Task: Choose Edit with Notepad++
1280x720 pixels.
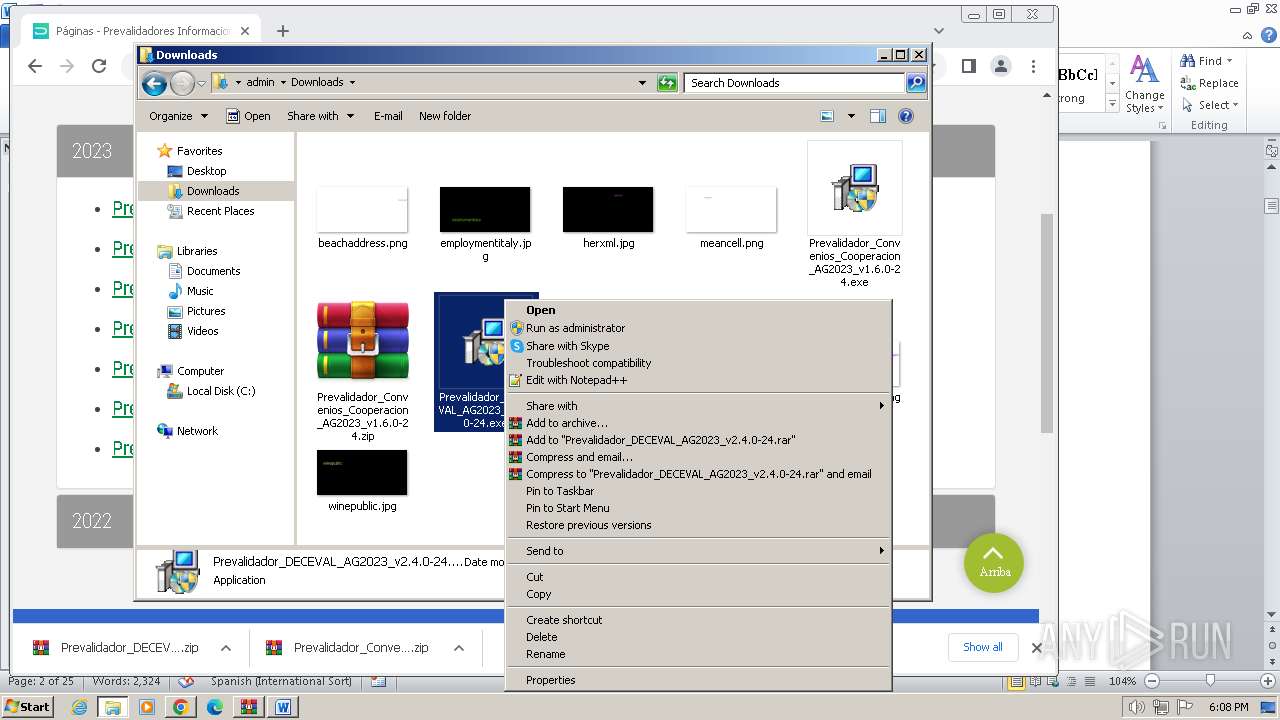Action: tap(698, 380)
